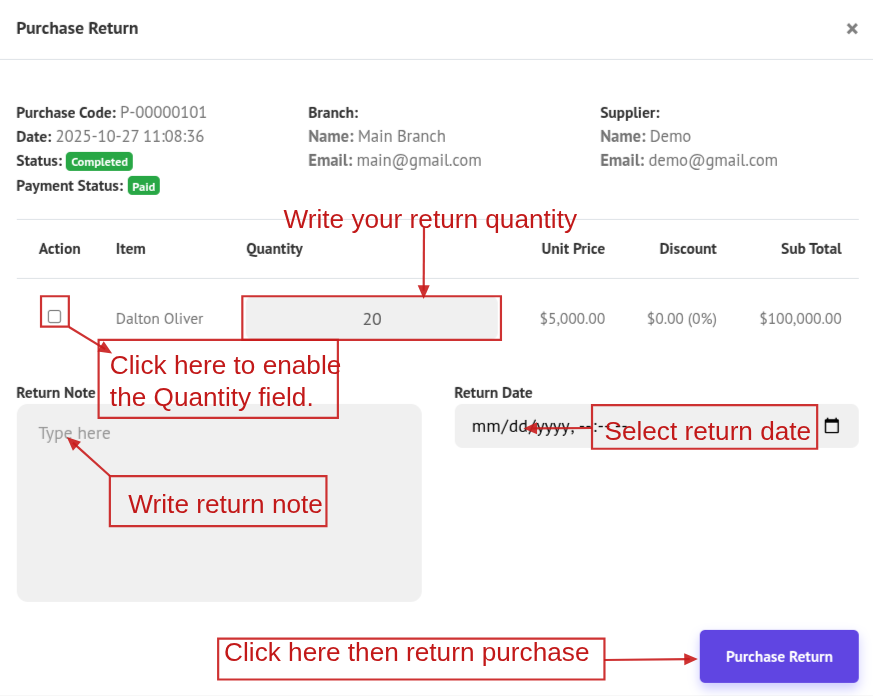Click the green Completed status badge

(99, 161)
